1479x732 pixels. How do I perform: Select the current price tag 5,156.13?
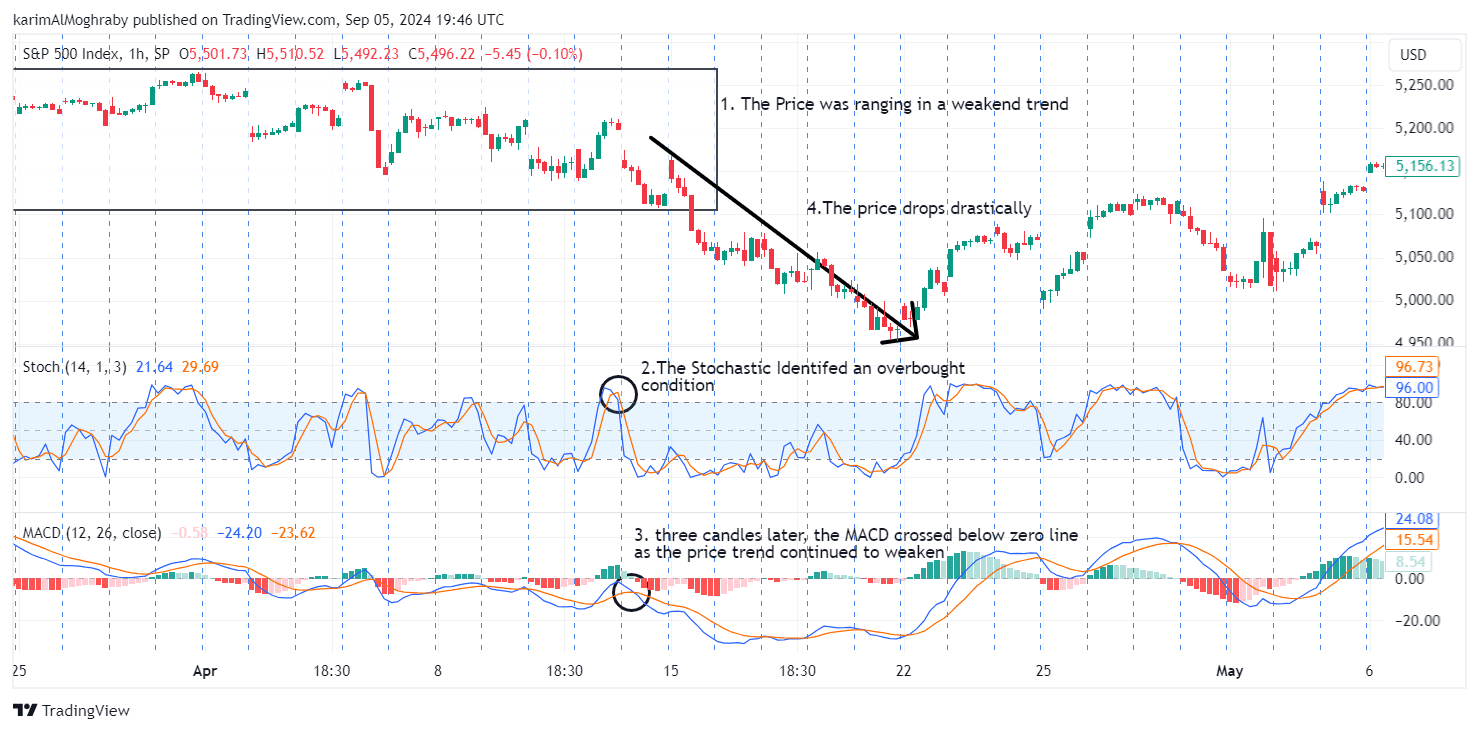click(x=1424, y=166)
